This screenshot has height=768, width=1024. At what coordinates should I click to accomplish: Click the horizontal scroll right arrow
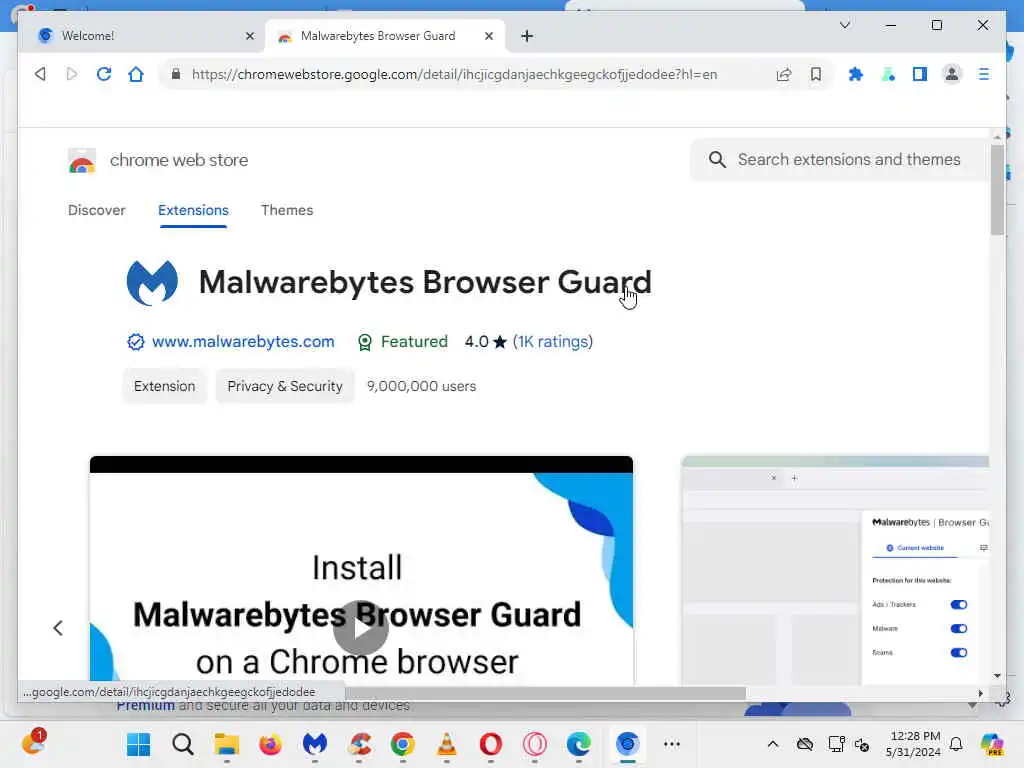click(980, 694)
